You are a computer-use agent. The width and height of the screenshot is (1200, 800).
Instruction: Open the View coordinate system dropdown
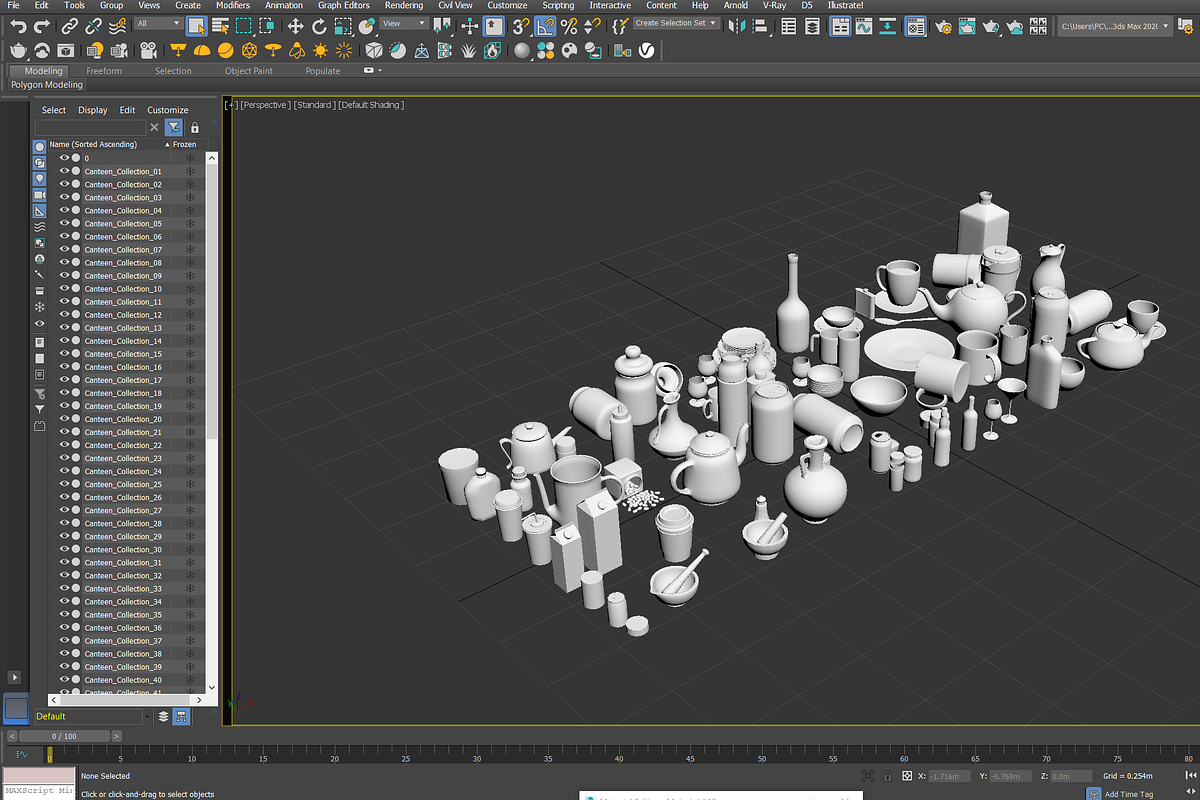click(x=404, y=23)
